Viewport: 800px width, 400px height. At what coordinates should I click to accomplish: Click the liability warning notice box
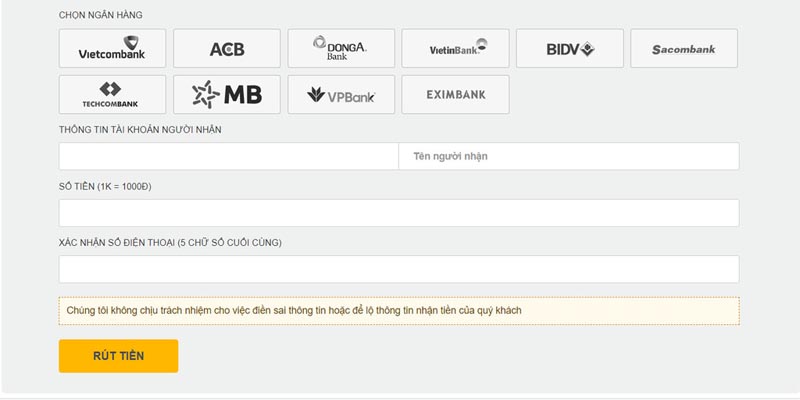point(399,310)
